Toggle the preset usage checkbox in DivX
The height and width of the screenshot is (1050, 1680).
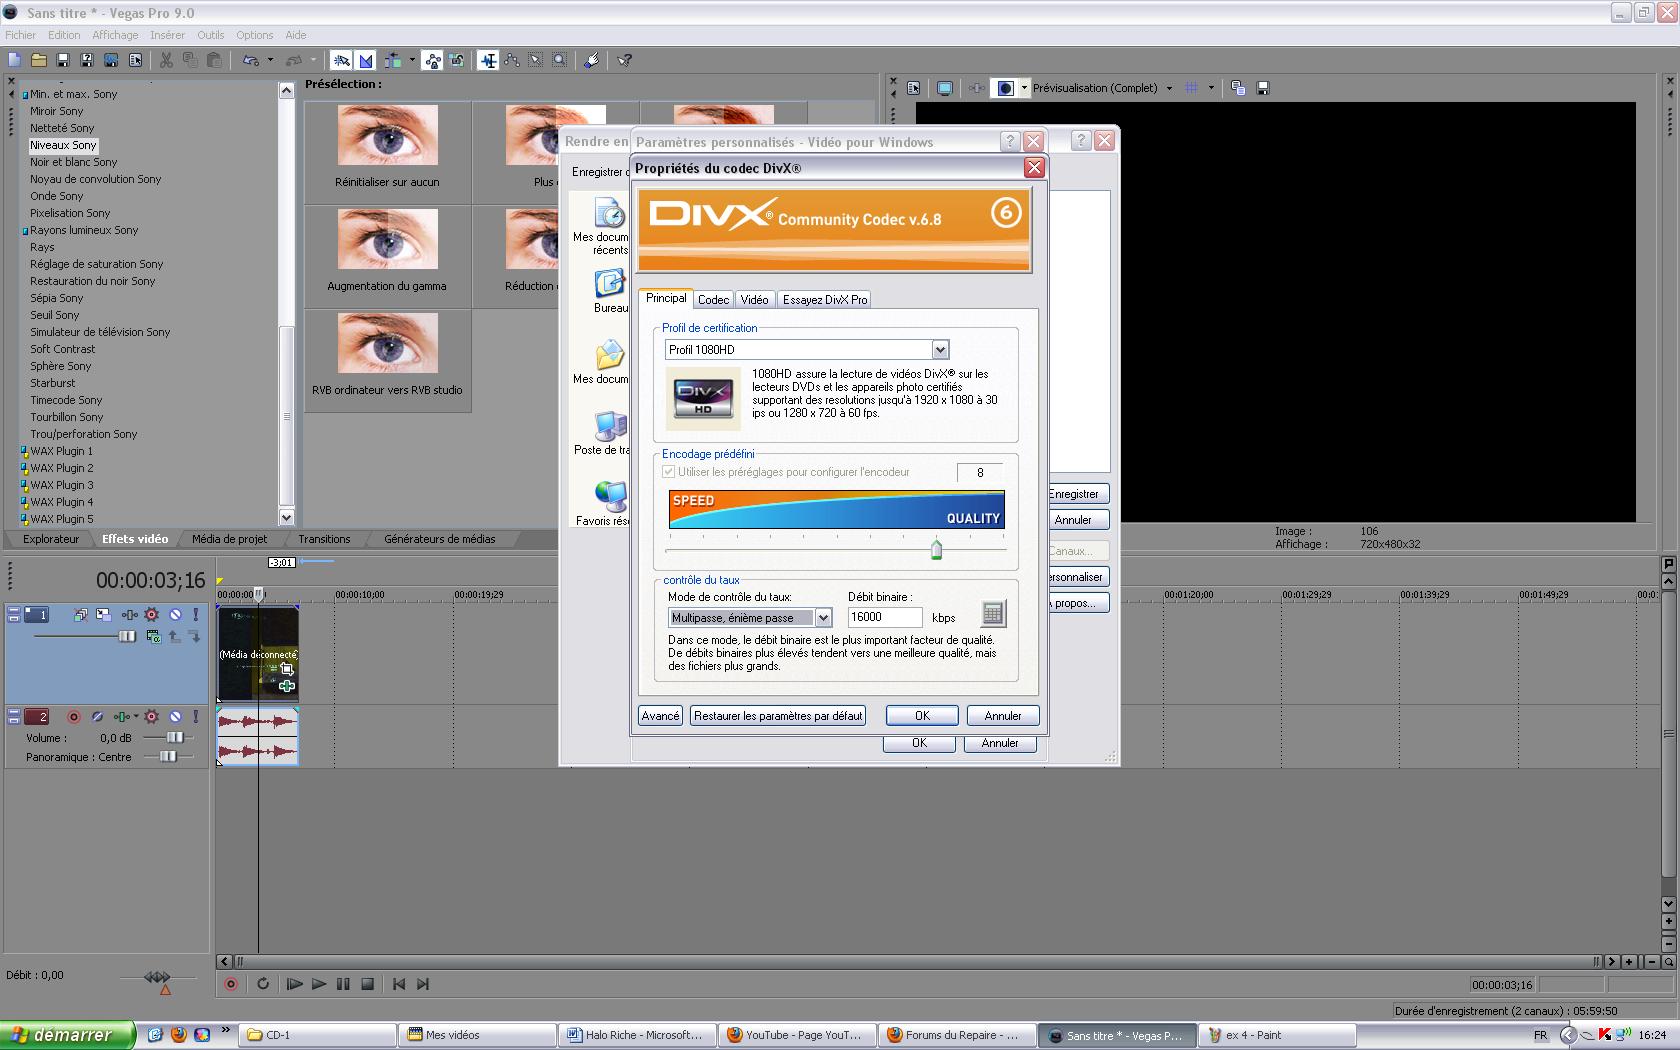point(669,472)
